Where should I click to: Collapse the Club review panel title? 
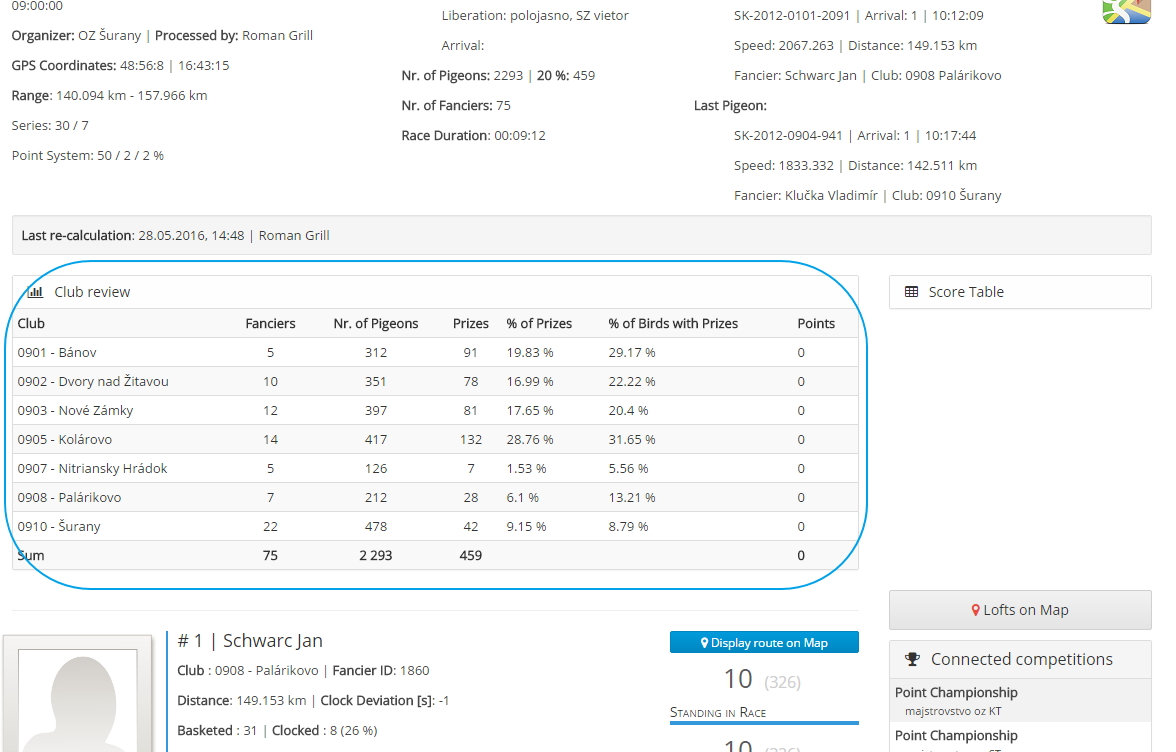click(x=92, y=292)
